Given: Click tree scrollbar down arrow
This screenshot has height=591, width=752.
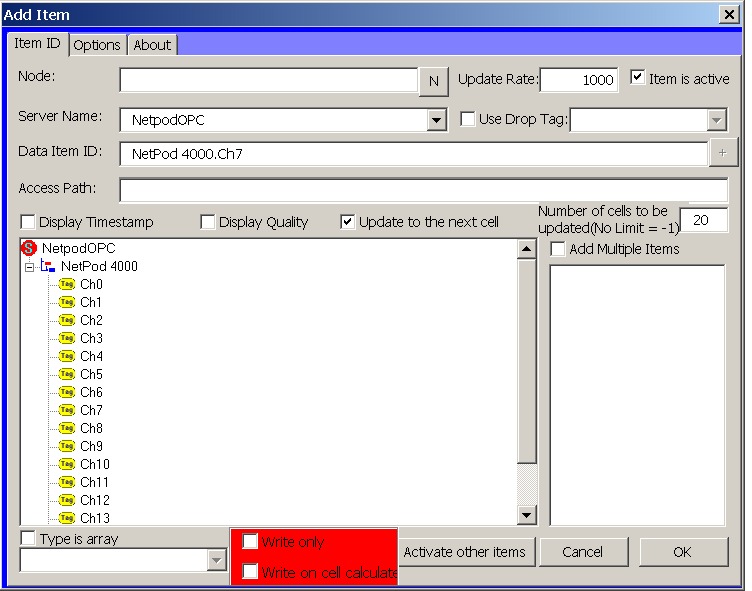Looking at the screenshot, I should click(x=527, y=515).
